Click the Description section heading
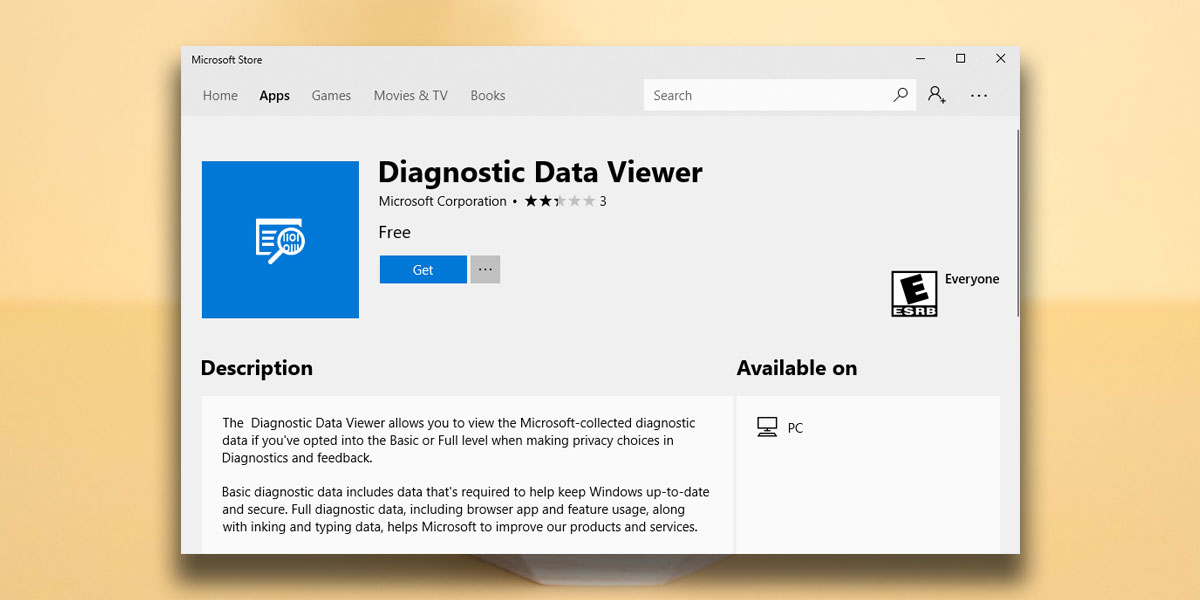The image size is (1200, 600). coord(256,368)
